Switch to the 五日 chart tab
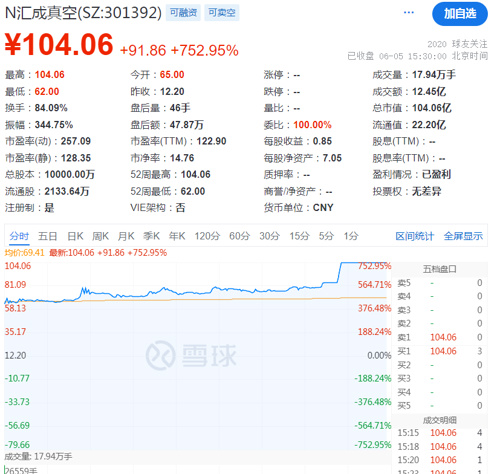The width and height of the screenshot is (500, 474). (47, 236)
